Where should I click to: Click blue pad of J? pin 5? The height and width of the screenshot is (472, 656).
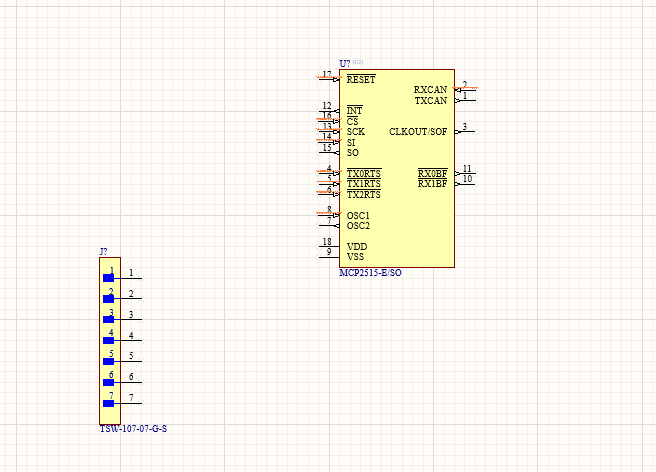click(x=108, y=362)
